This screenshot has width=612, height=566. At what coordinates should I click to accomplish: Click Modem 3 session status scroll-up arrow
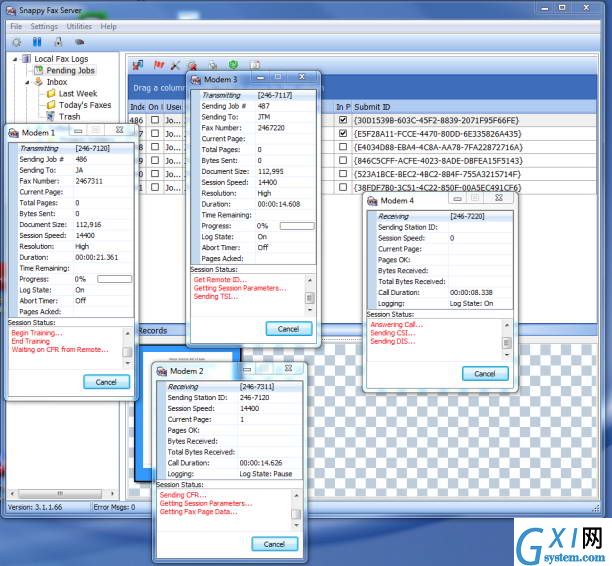click(310, 280)
